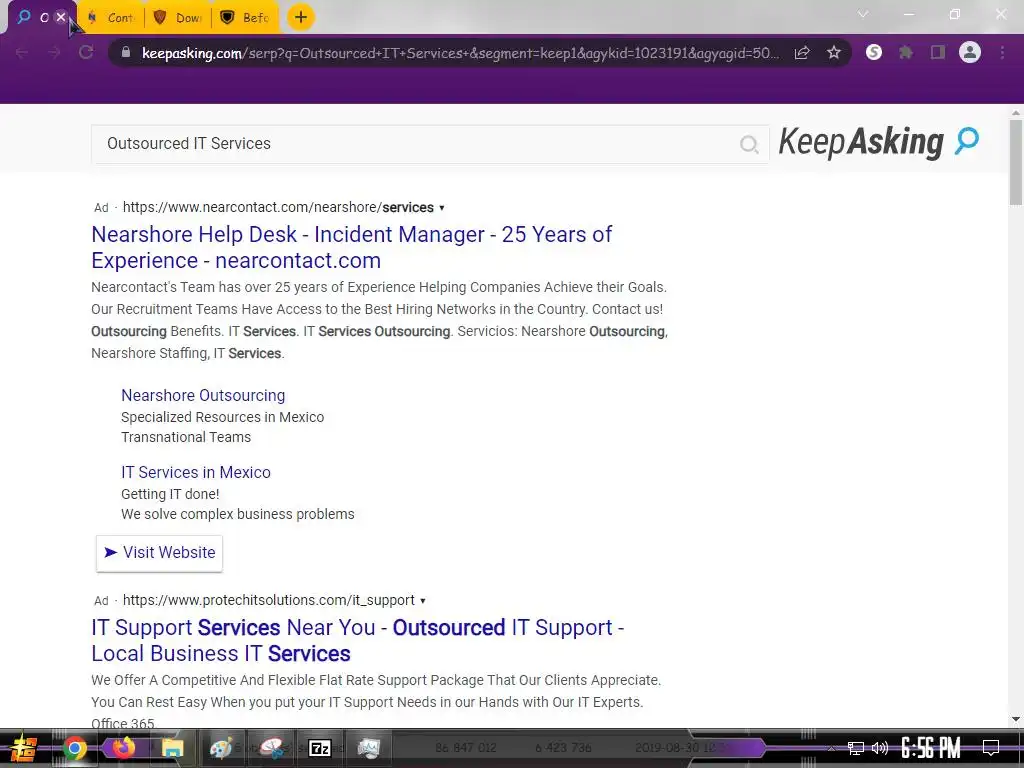This screenshot has width=1024, height=768.
Task: Open 7-Zip from the taskbar
Action: 319,748
